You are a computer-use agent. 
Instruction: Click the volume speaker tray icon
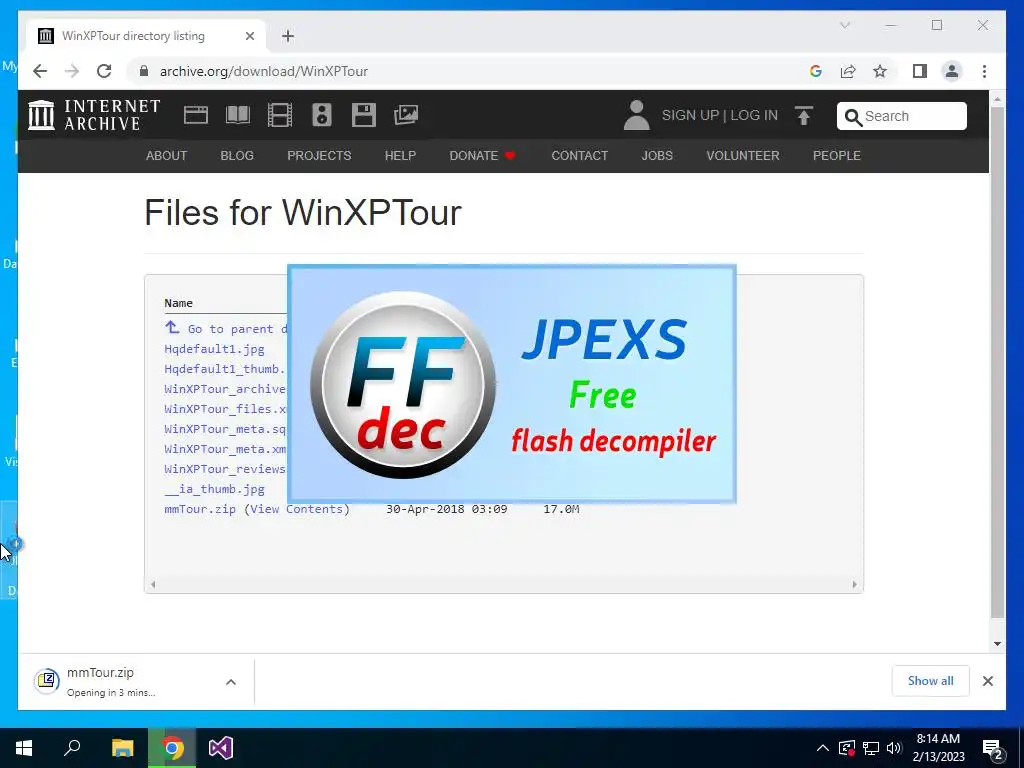pyautogui.click(x=894, y=748)
